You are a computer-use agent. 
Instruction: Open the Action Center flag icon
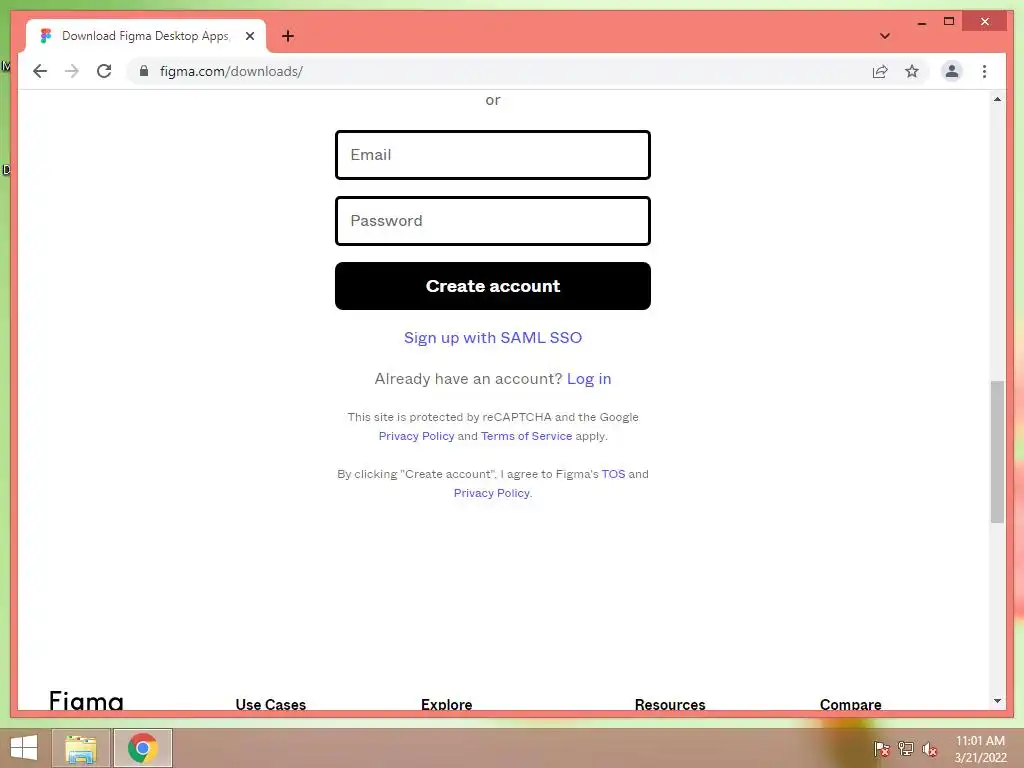pos(882,749)
